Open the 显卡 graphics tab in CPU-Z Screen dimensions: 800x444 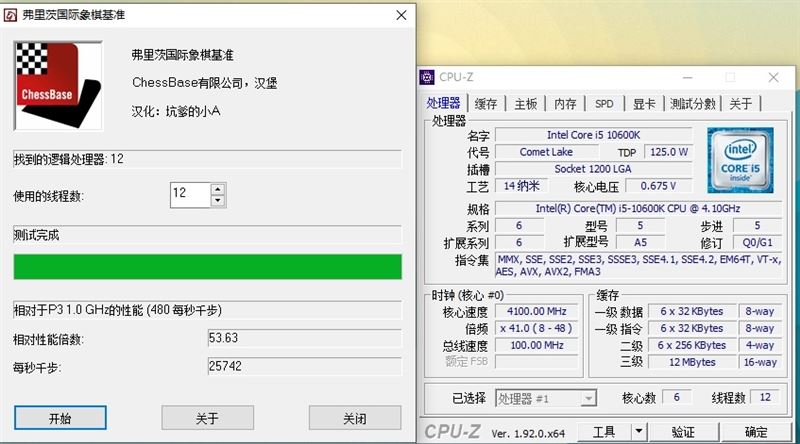644,104
